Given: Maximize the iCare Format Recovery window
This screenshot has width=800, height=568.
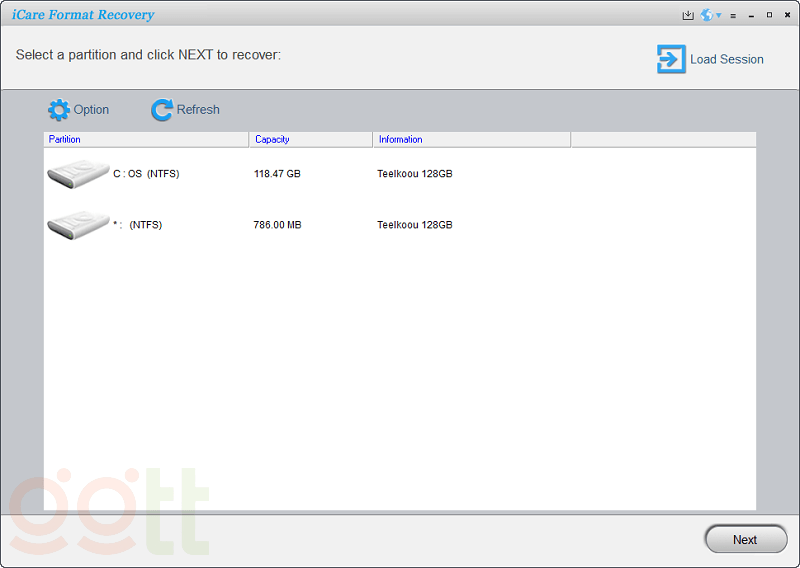Looking at the screenshot, I should pyautogui.click(x=769, y=15).
